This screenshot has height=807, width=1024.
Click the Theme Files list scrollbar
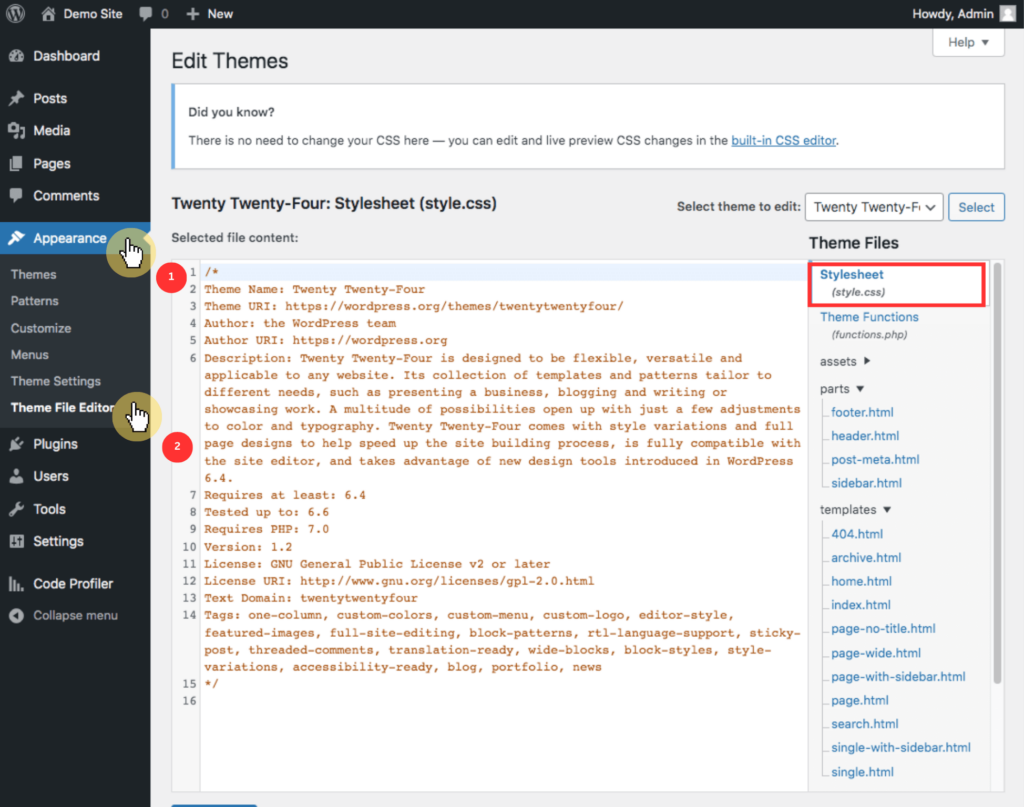click(997, 473)
